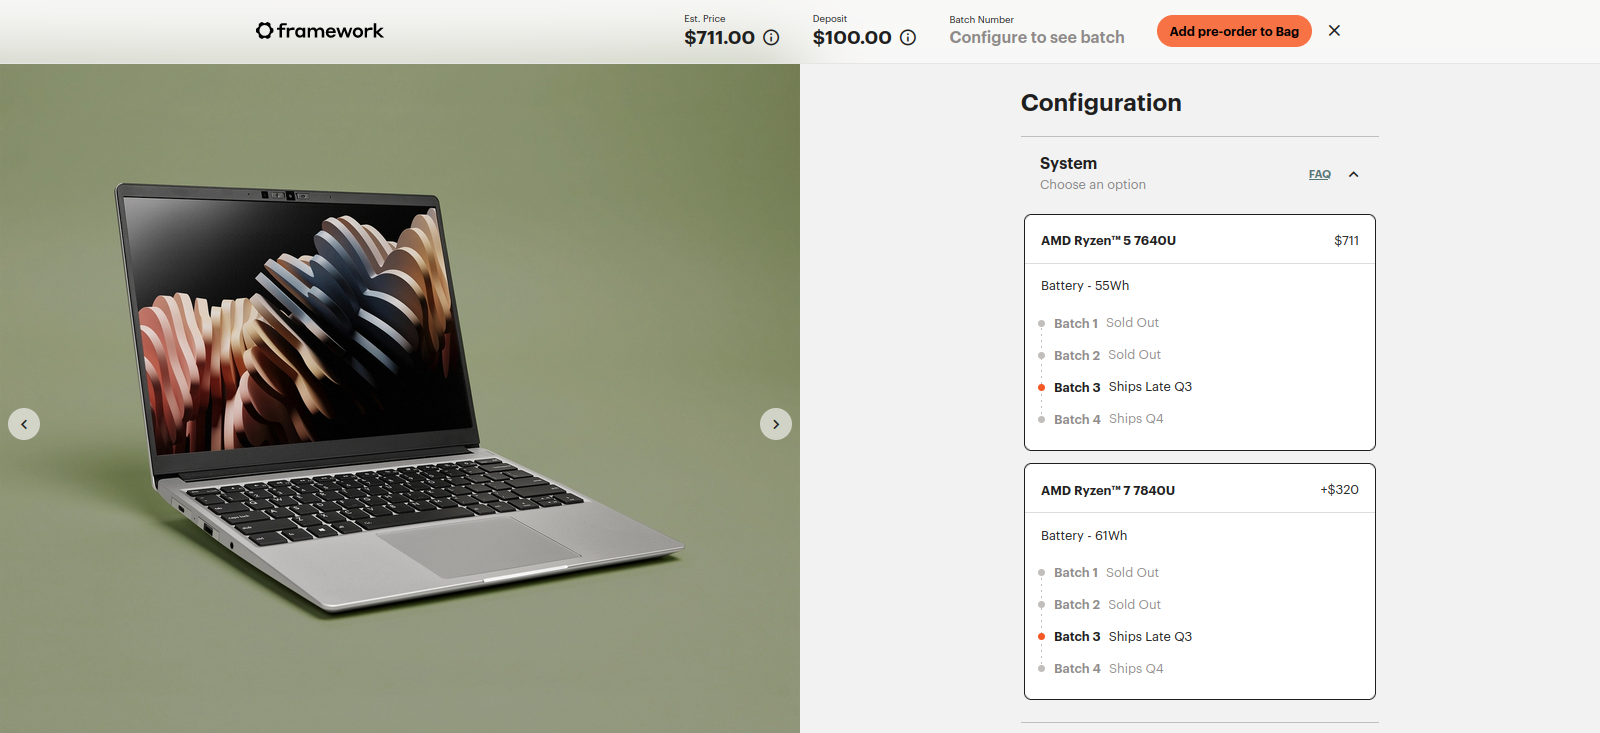Click Batch 4 Ships Q4 under Ryzen 7
This screenshot has height=733, width=1600.
tap(1108, 669)
